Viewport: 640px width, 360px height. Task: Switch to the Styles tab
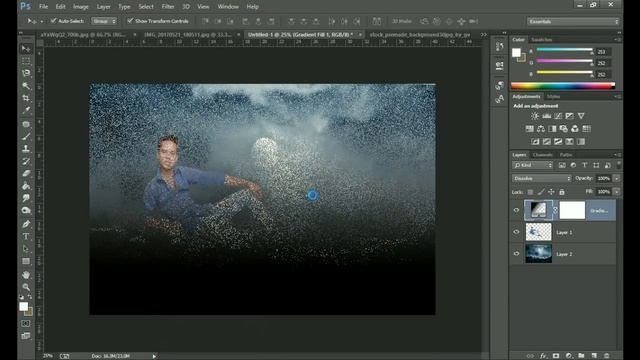point(553,97)
